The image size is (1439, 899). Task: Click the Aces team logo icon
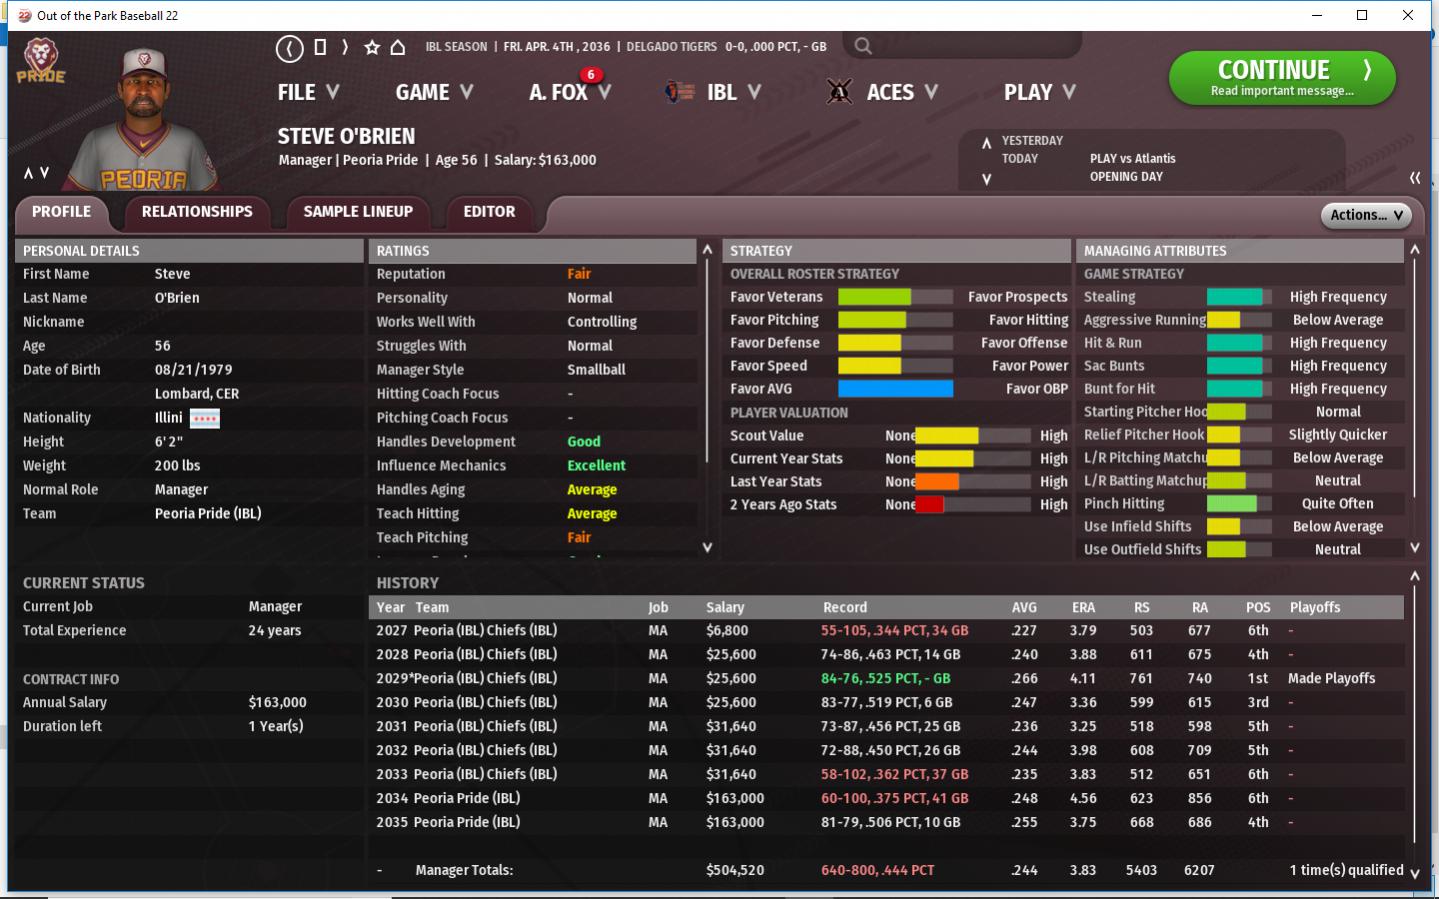click(x=839, y=92)
